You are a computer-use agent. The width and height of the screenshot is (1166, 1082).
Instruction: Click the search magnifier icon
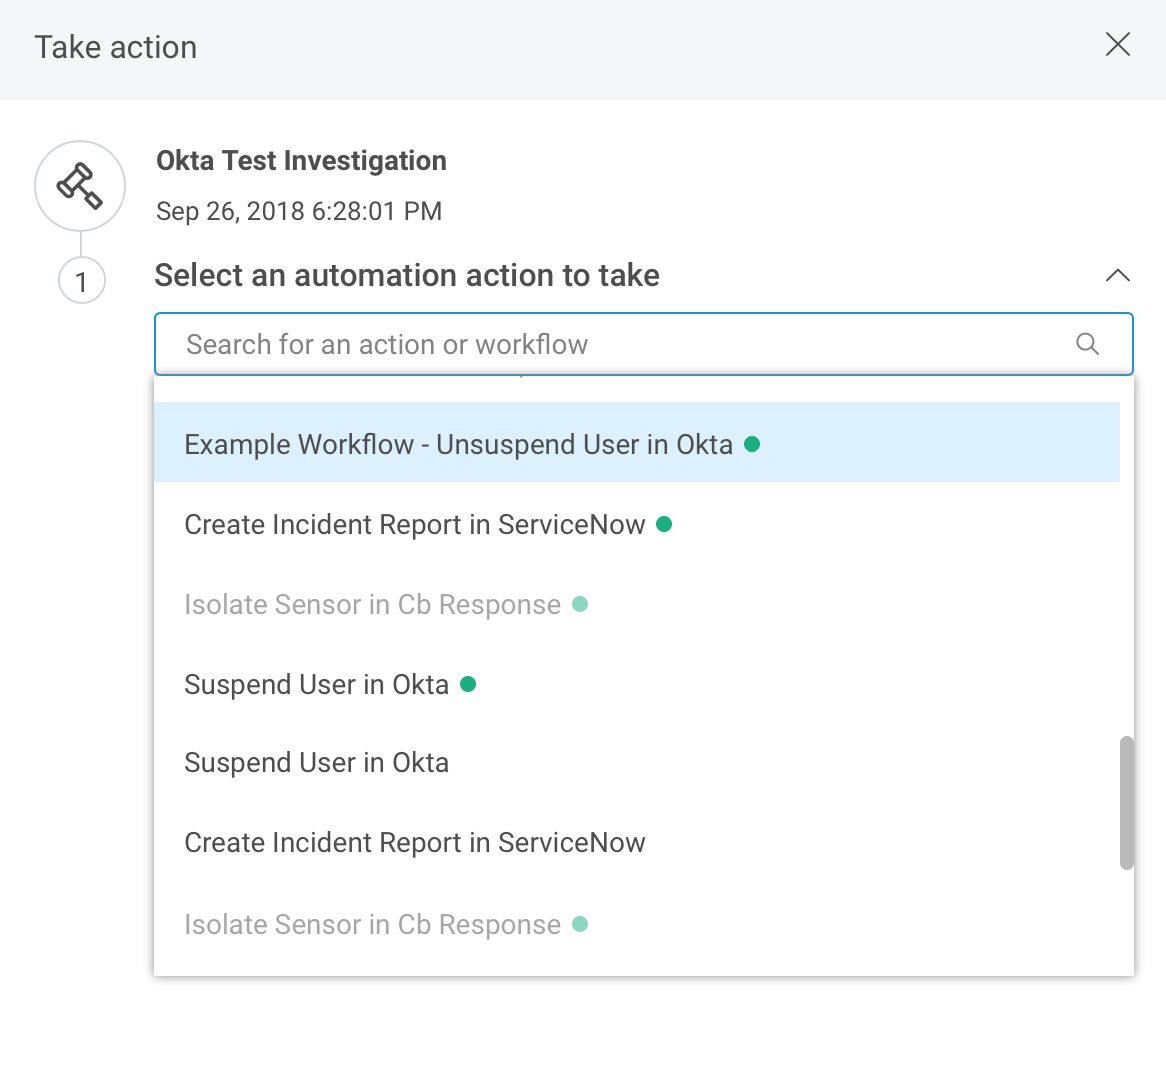pyautogui.click(x=1087, y=344)
